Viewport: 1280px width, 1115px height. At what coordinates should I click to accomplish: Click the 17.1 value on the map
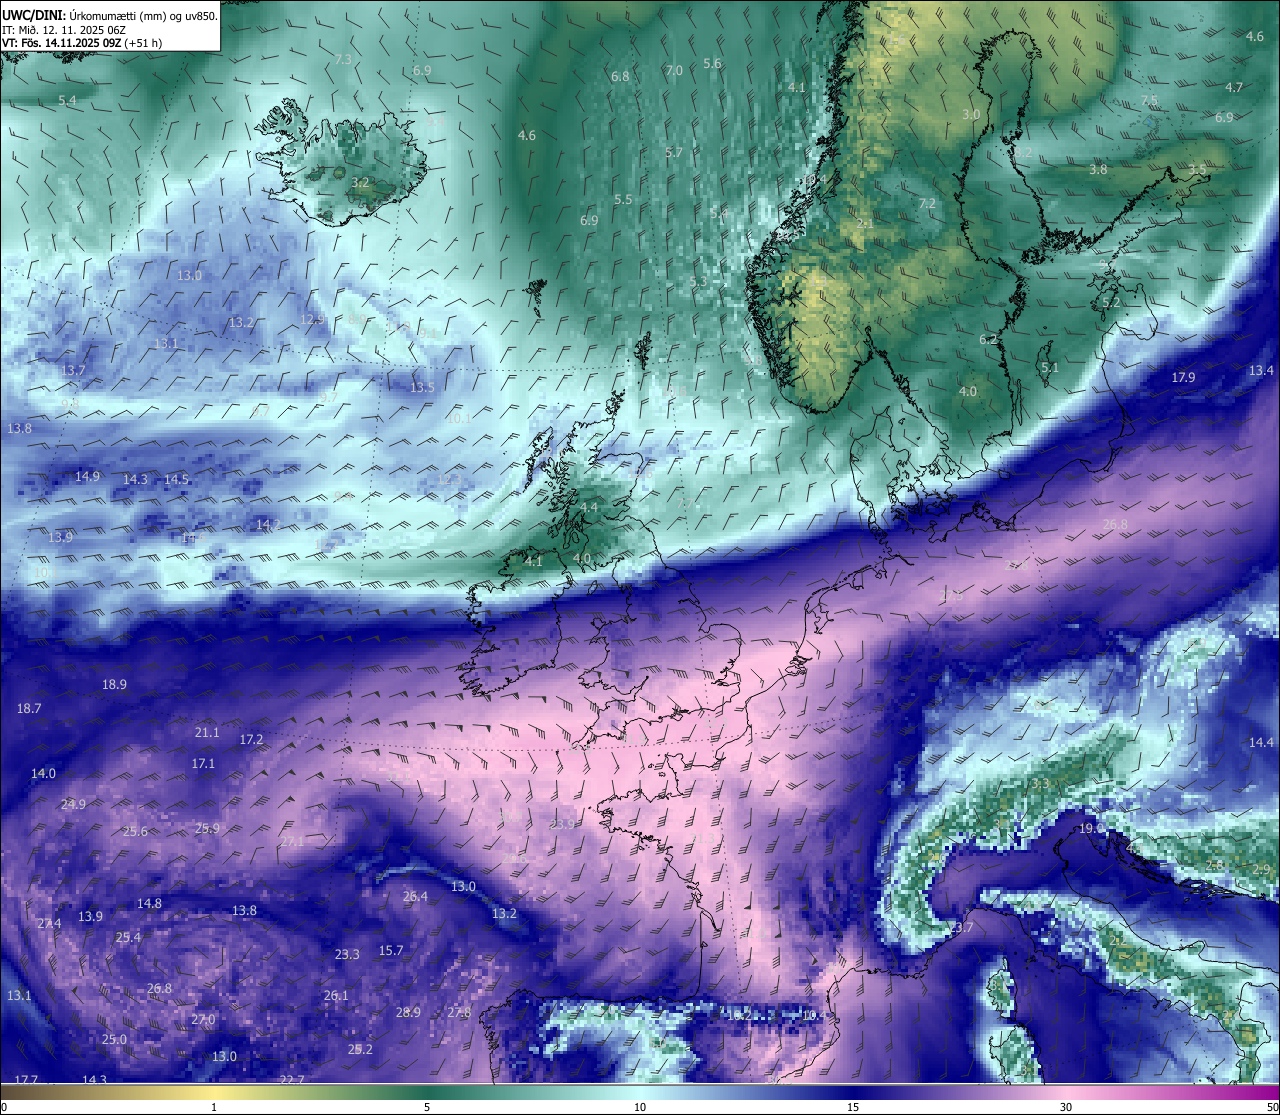(203, 764)
